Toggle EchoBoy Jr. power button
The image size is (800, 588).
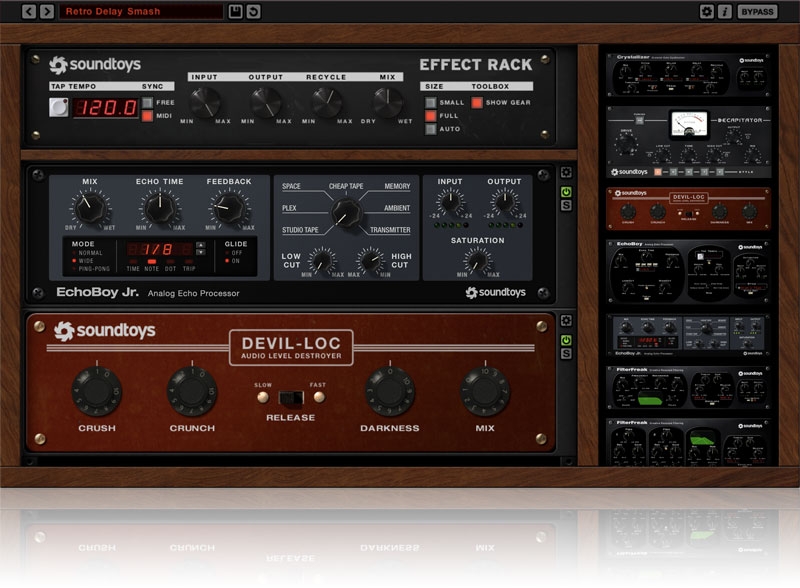(566, 192)
